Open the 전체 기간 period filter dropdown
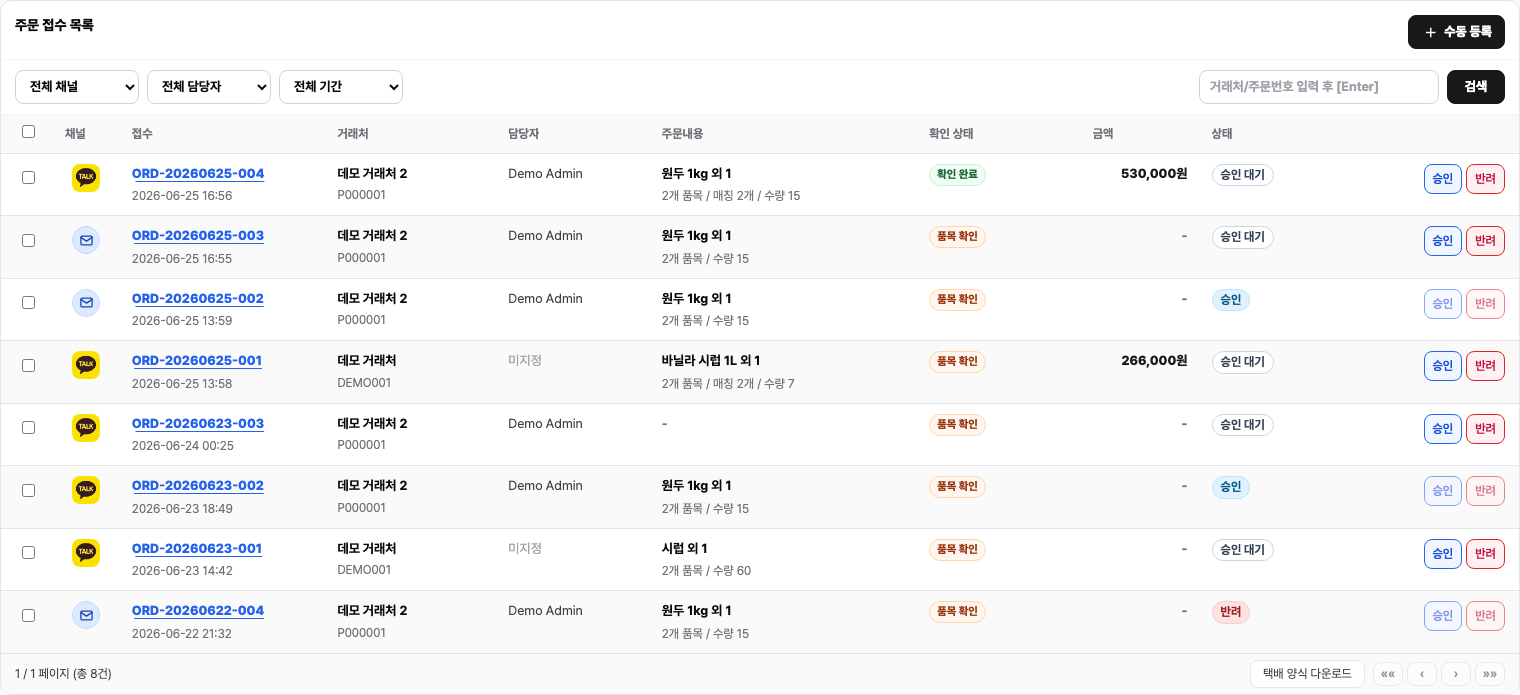 point(341,87)
